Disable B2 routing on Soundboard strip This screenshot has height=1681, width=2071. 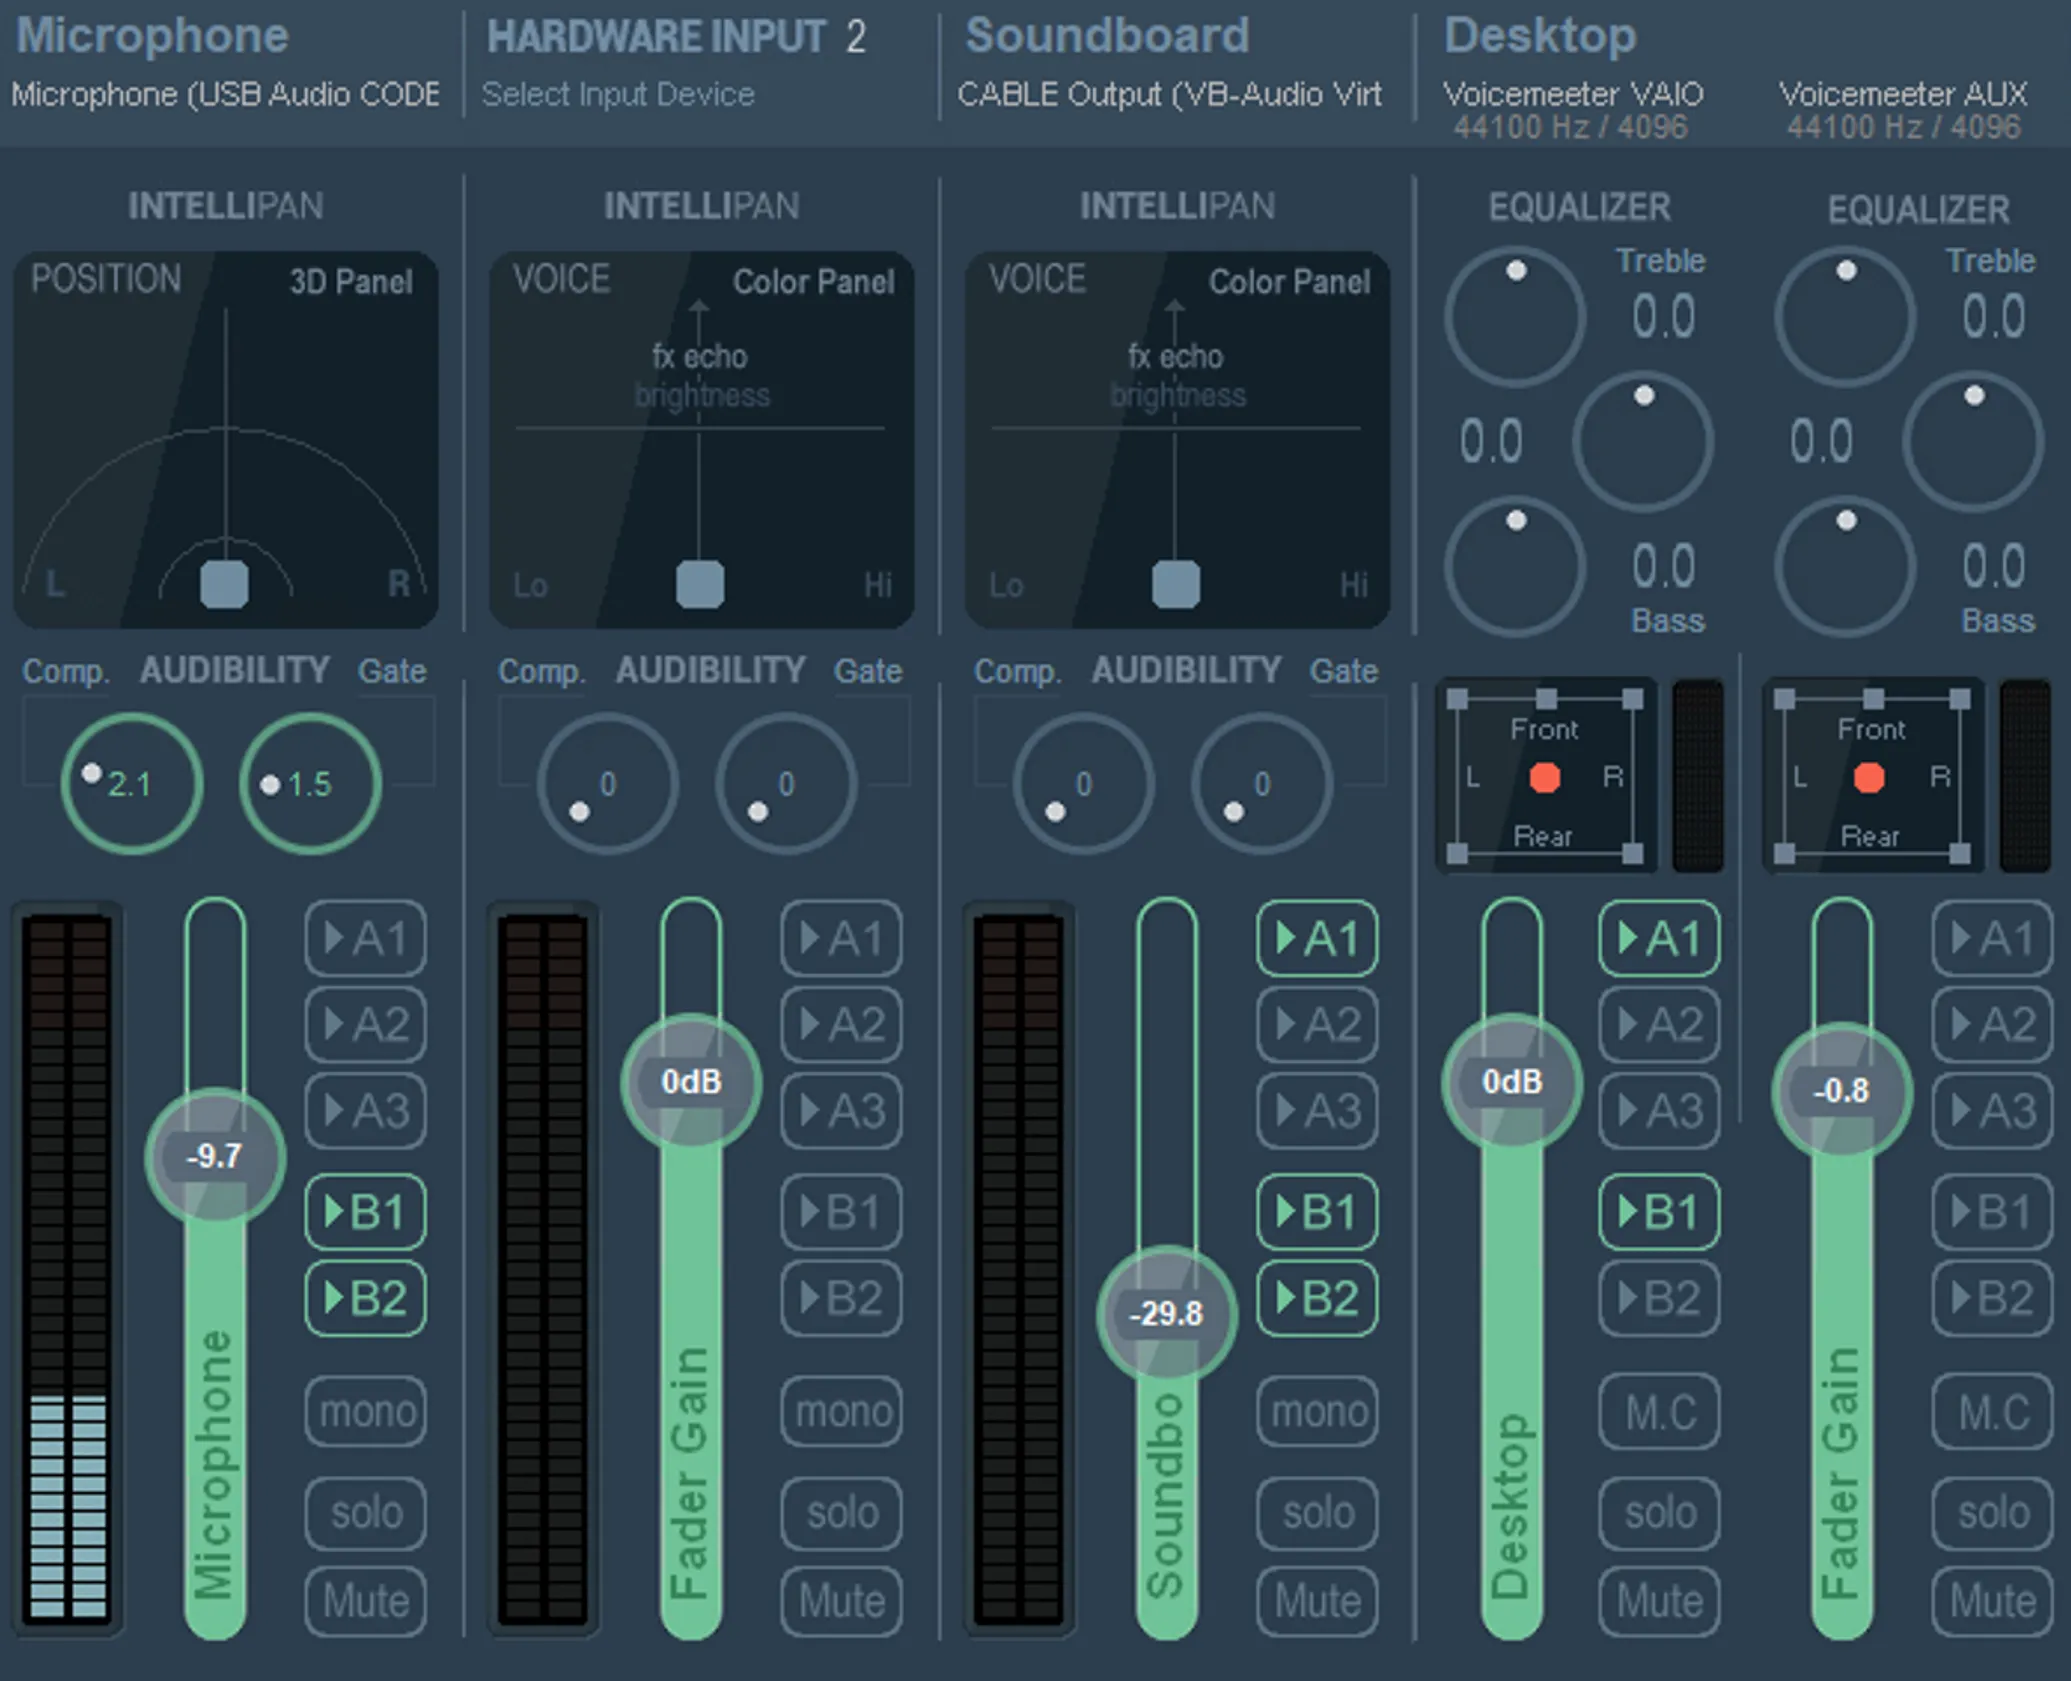(1318, 1298)
